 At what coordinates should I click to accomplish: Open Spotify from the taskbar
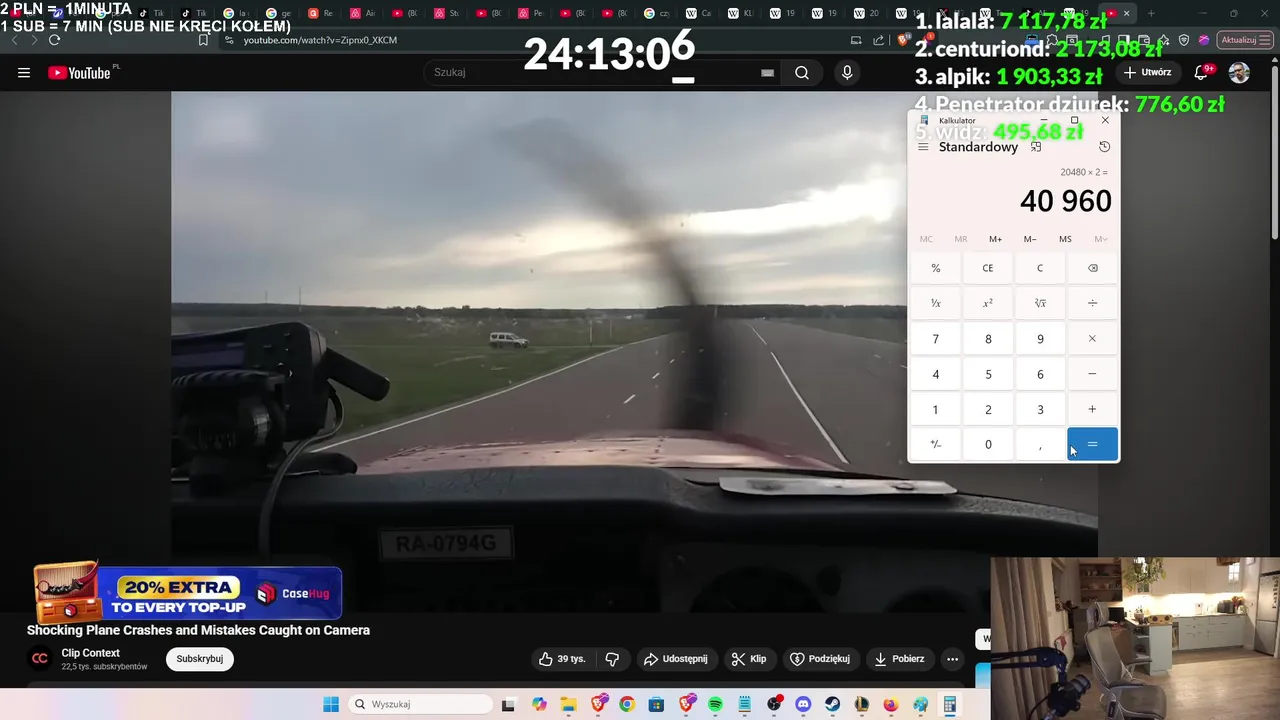point(715,704)
